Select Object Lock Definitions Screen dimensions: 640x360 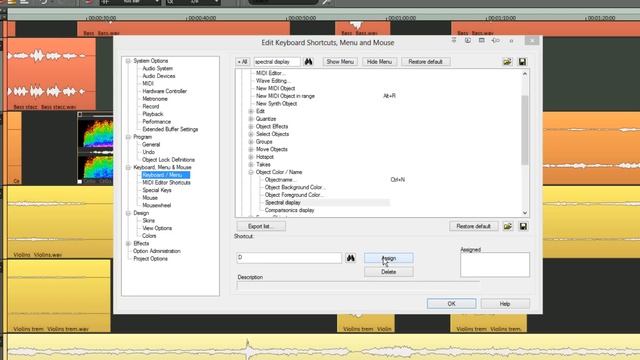tap(168, 160)
